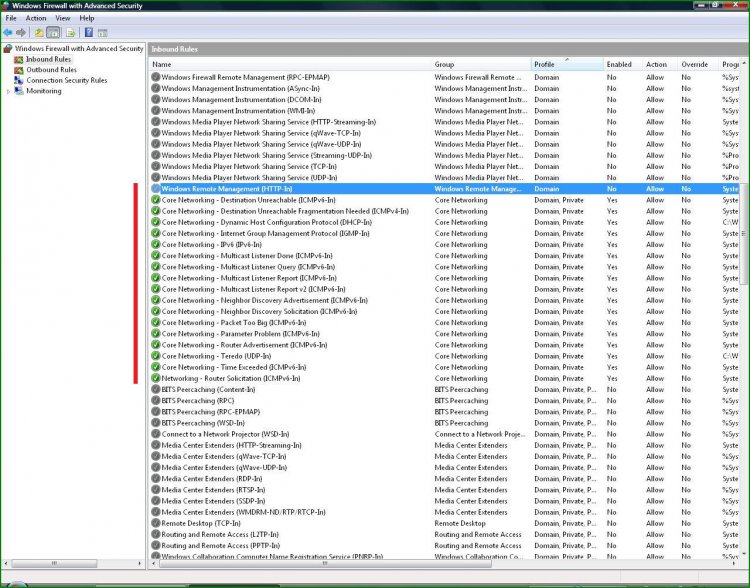Screen dimensions: 750x588
Task: Select Windows Management Instrumentation (ASync-In) rule
Action: [x=445, y=89]
